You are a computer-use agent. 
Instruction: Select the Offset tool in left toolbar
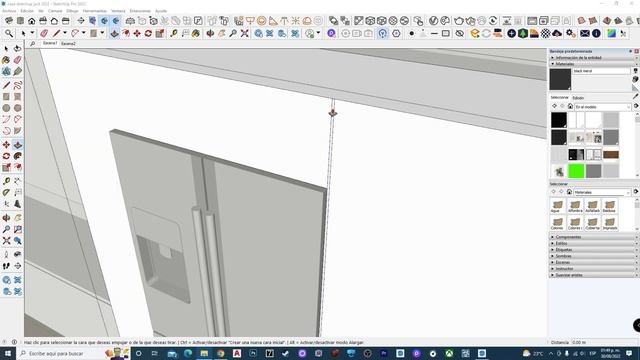18,167
